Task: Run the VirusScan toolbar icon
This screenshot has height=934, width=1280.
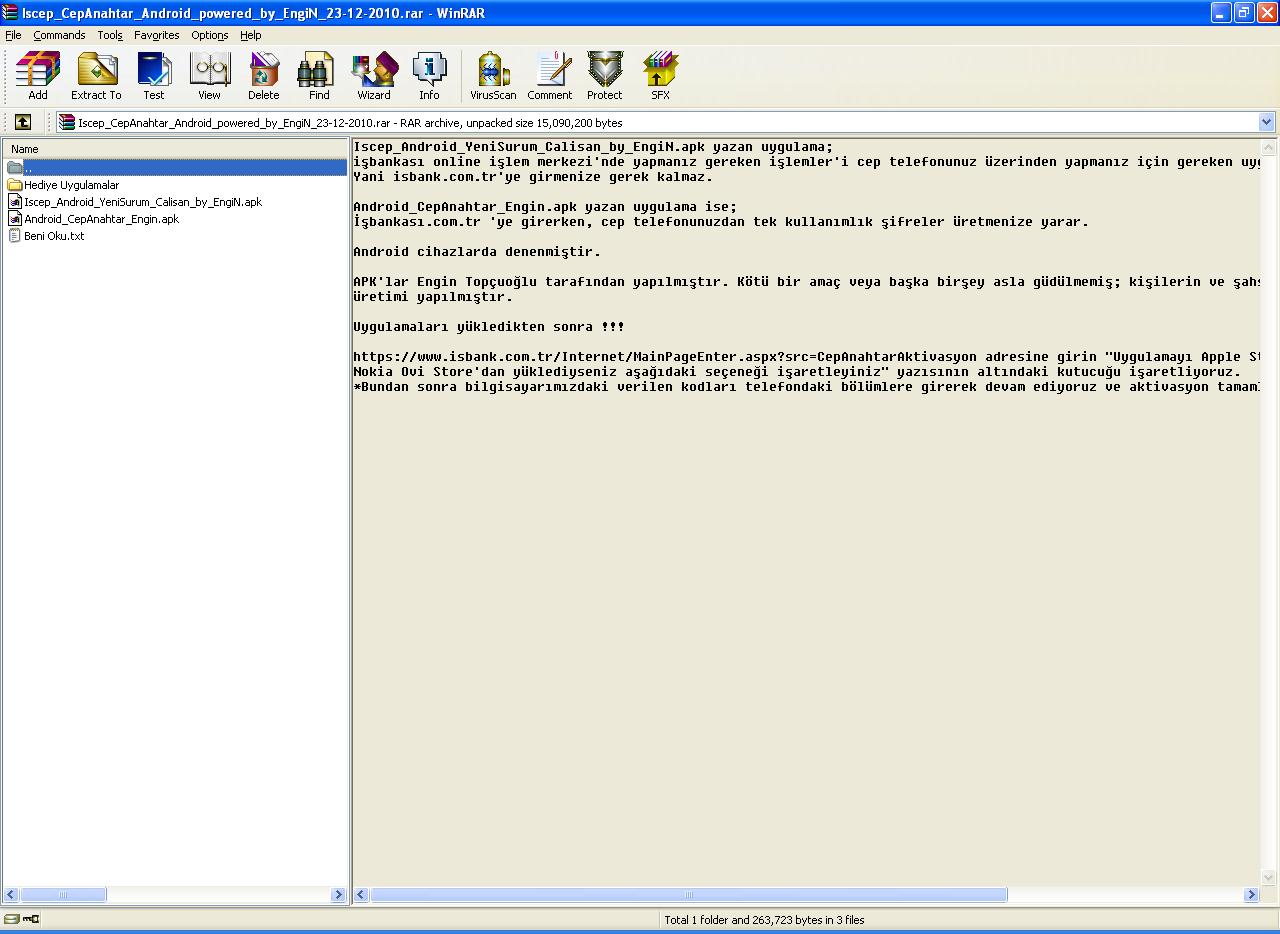Action: (493, 76)
